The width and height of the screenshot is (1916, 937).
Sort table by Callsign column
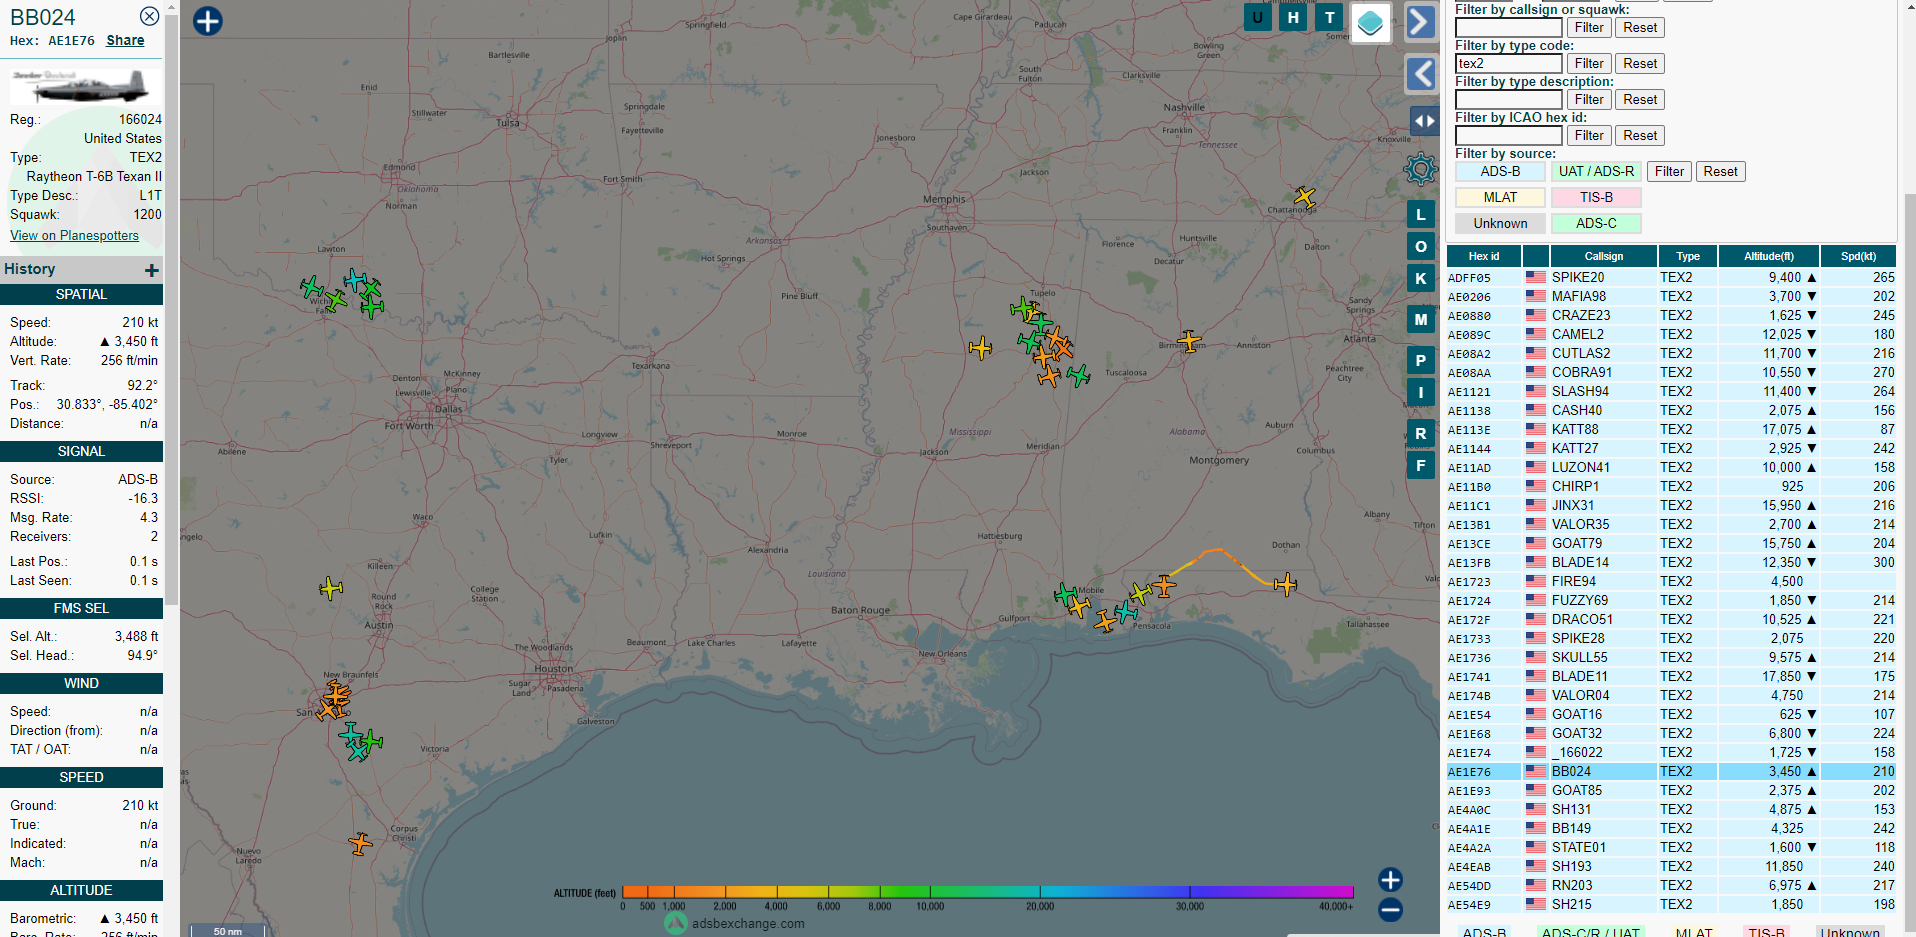pyautogui.click(x=1603, y=257)
